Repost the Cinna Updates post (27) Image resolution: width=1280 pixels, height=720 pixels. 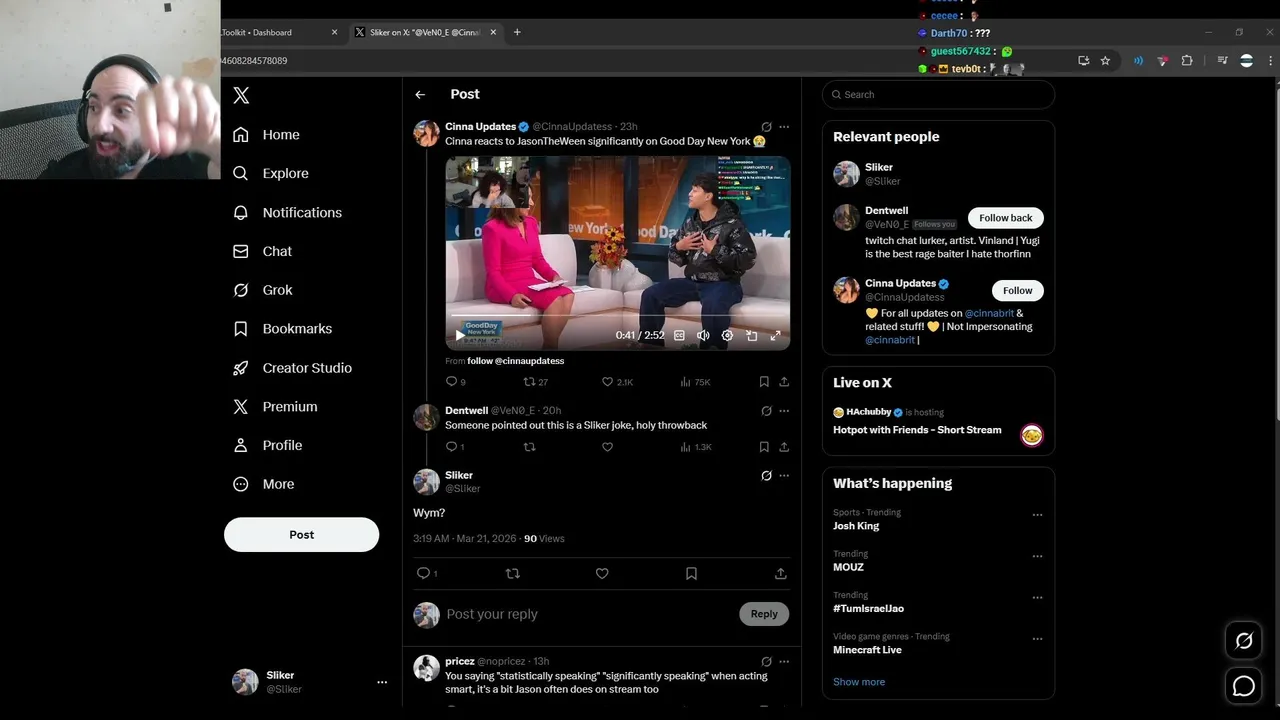tap(535, 382)
